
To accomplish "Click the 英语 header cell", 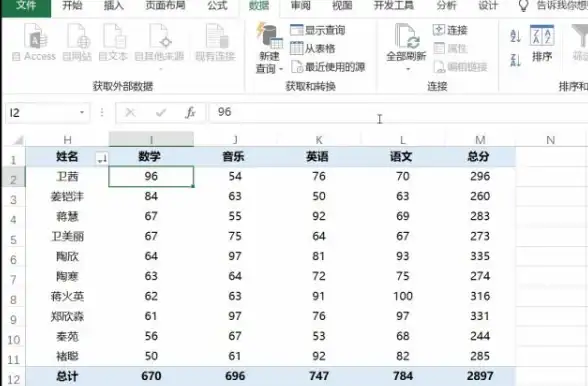I will (x=319, y=156).
